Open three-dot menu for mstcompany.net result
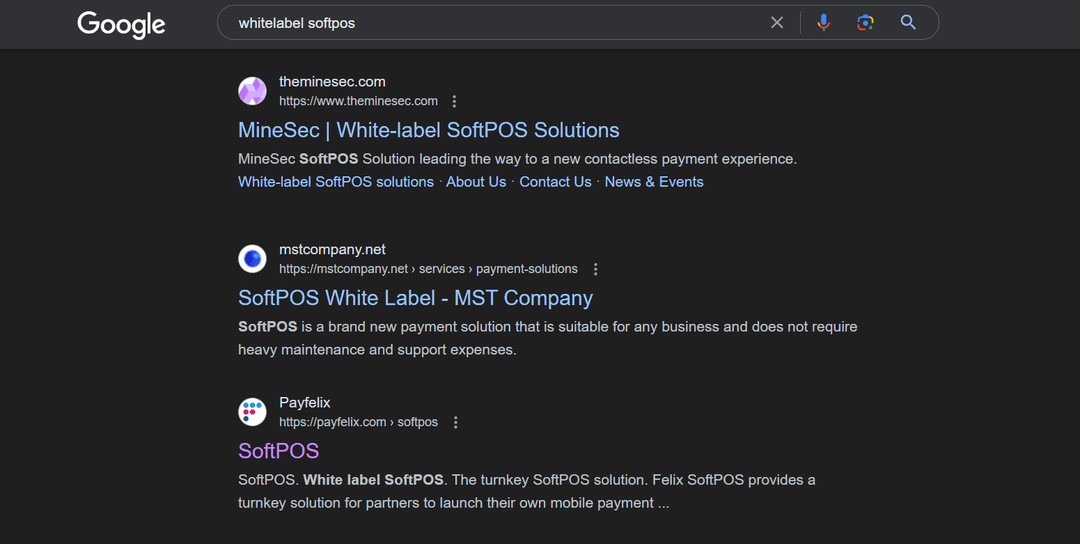 [x=596, y=269]
